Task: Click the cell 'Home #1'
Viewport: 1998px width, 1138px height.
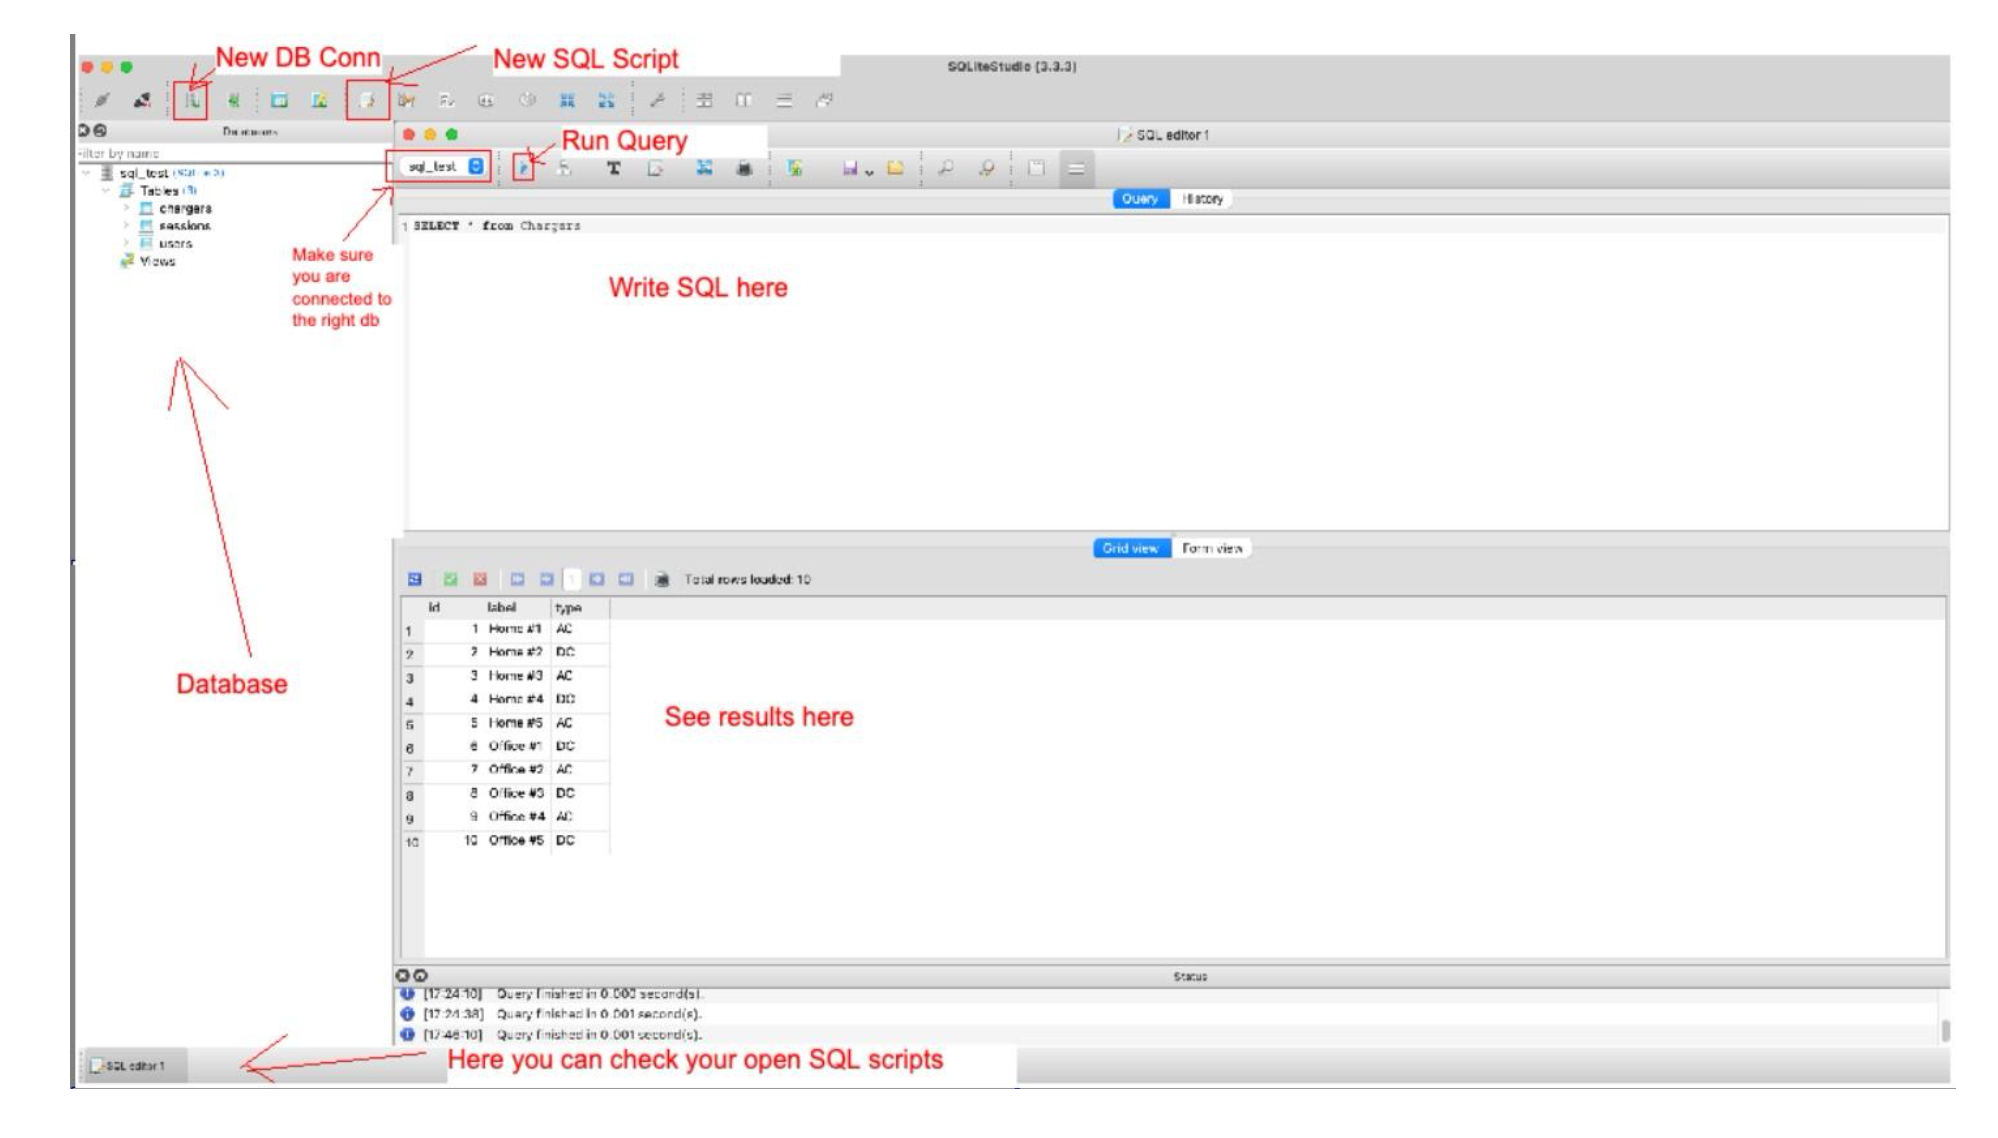Action: pos(515,629)
